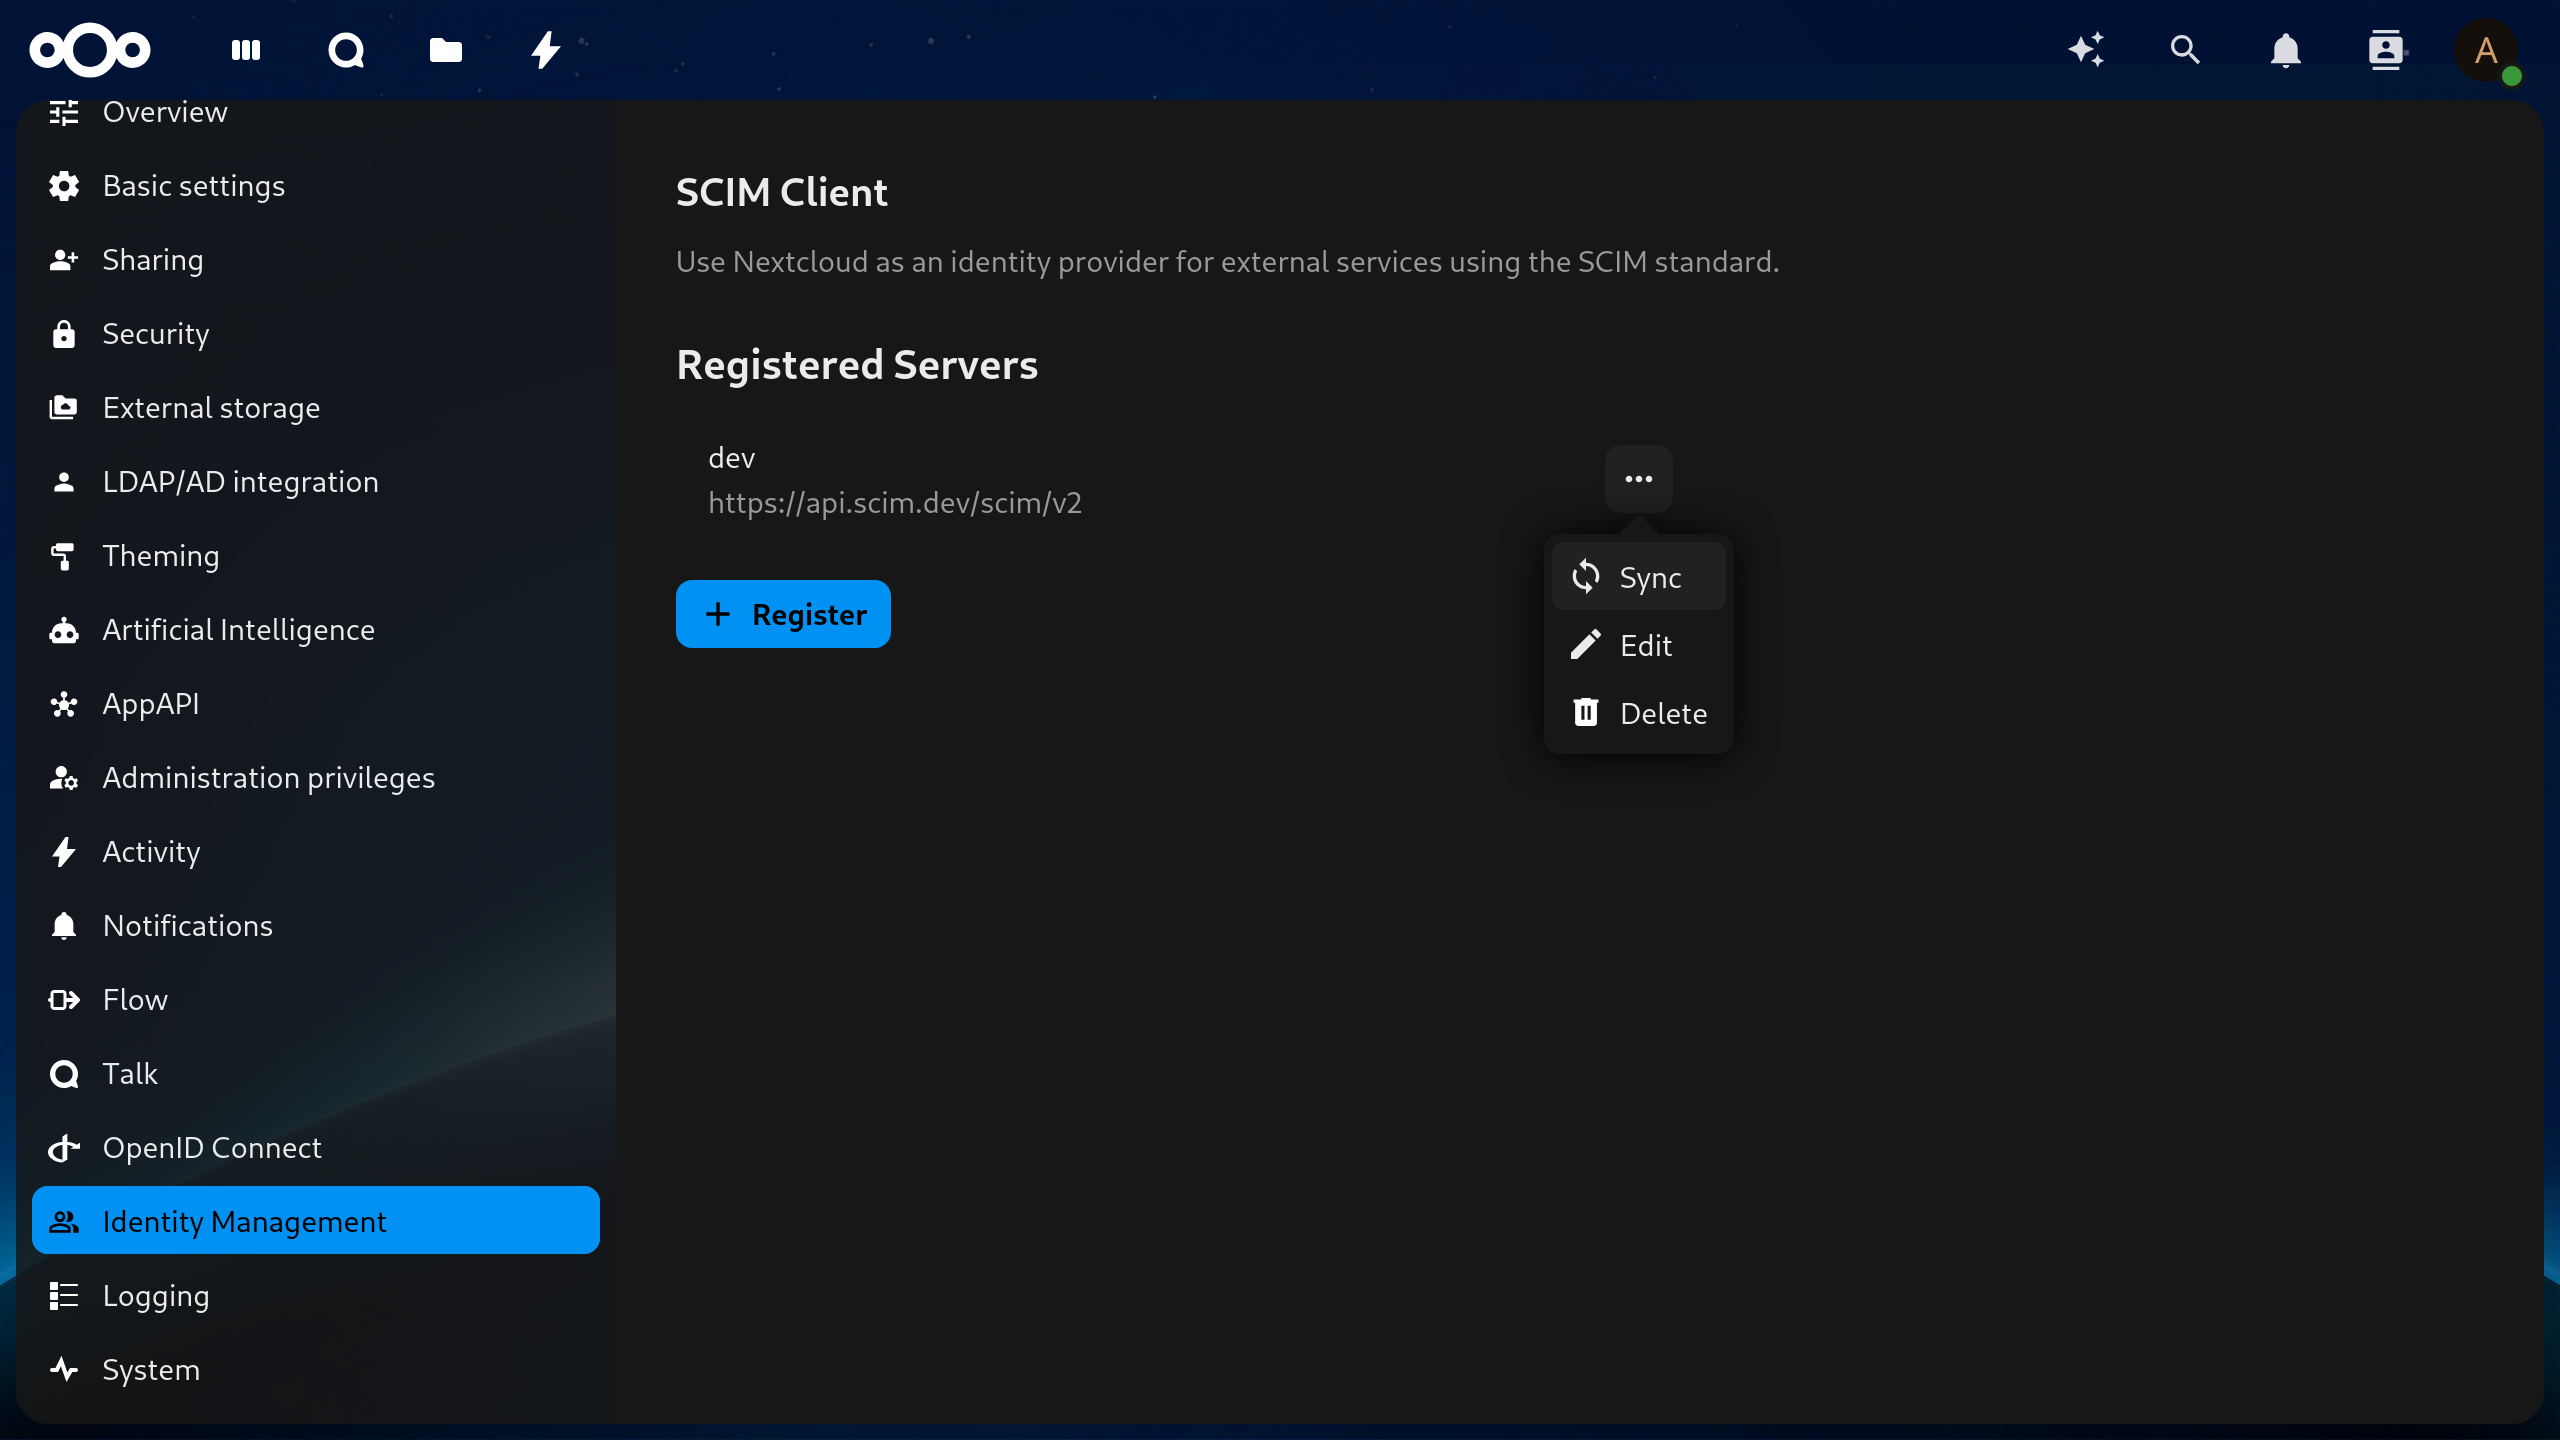This screenshot has width=2560, height=1440.
Task: Open the Contacts menu icon
Action: (x=2386, y=50)
